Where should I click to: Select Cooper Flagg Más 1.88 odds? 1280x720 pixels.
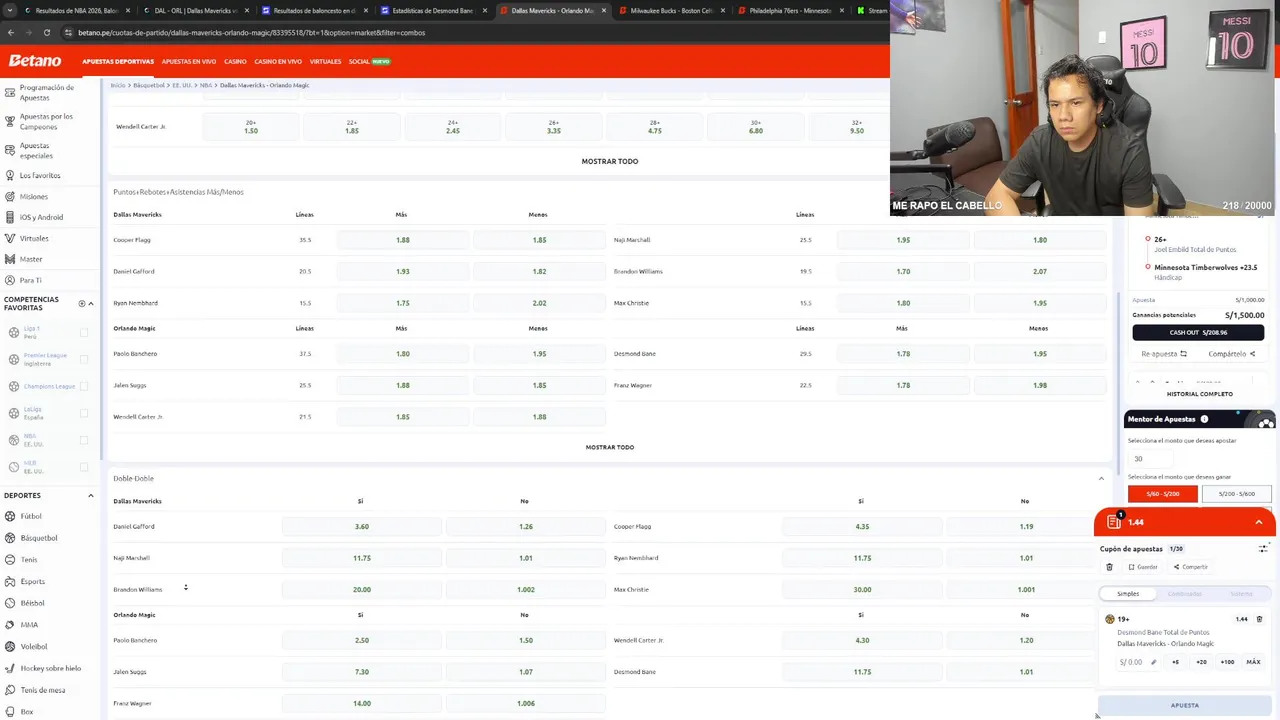coord(403,240)
